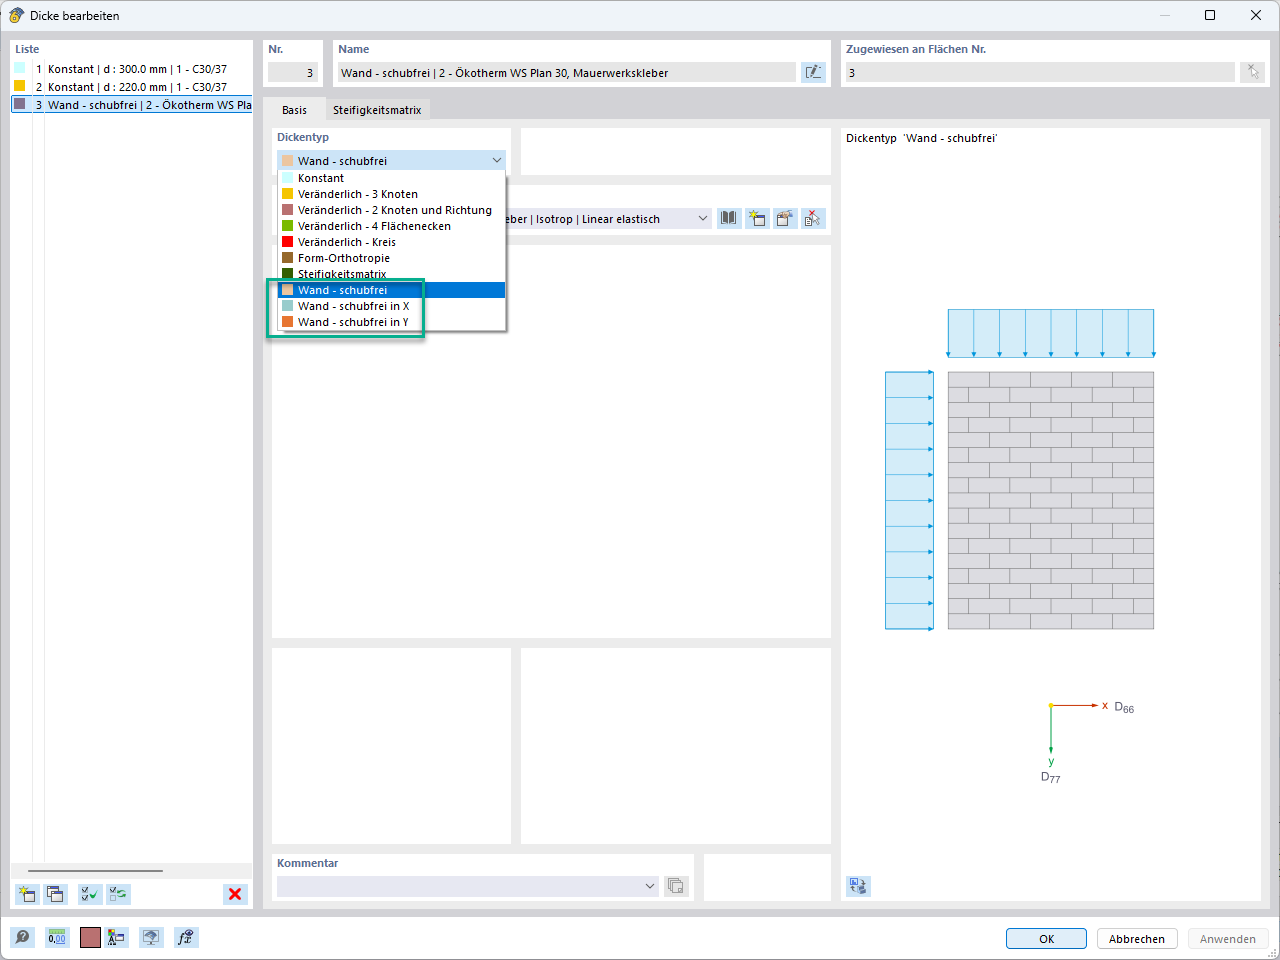Select thickness 2 'Konstant d: 220.0 mm'
Image resolution: width=1280 pixels, height=960 pixels.
pyautogui.click(x=120, y=87)
